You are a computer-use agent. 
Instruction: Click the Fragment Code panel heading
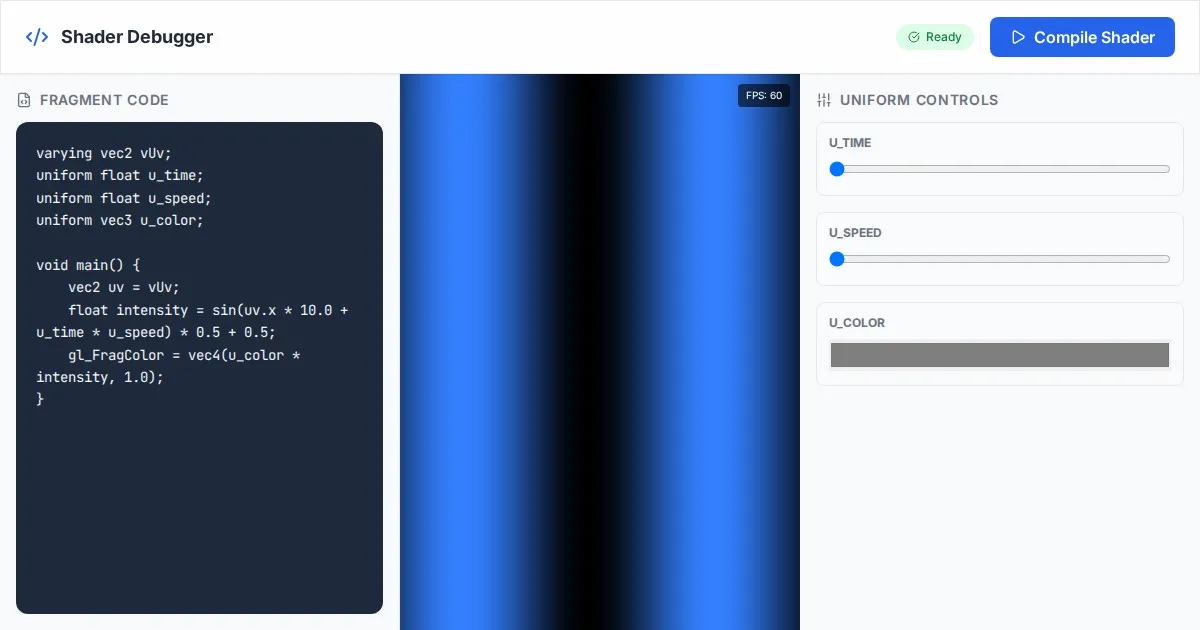[104, 100]
